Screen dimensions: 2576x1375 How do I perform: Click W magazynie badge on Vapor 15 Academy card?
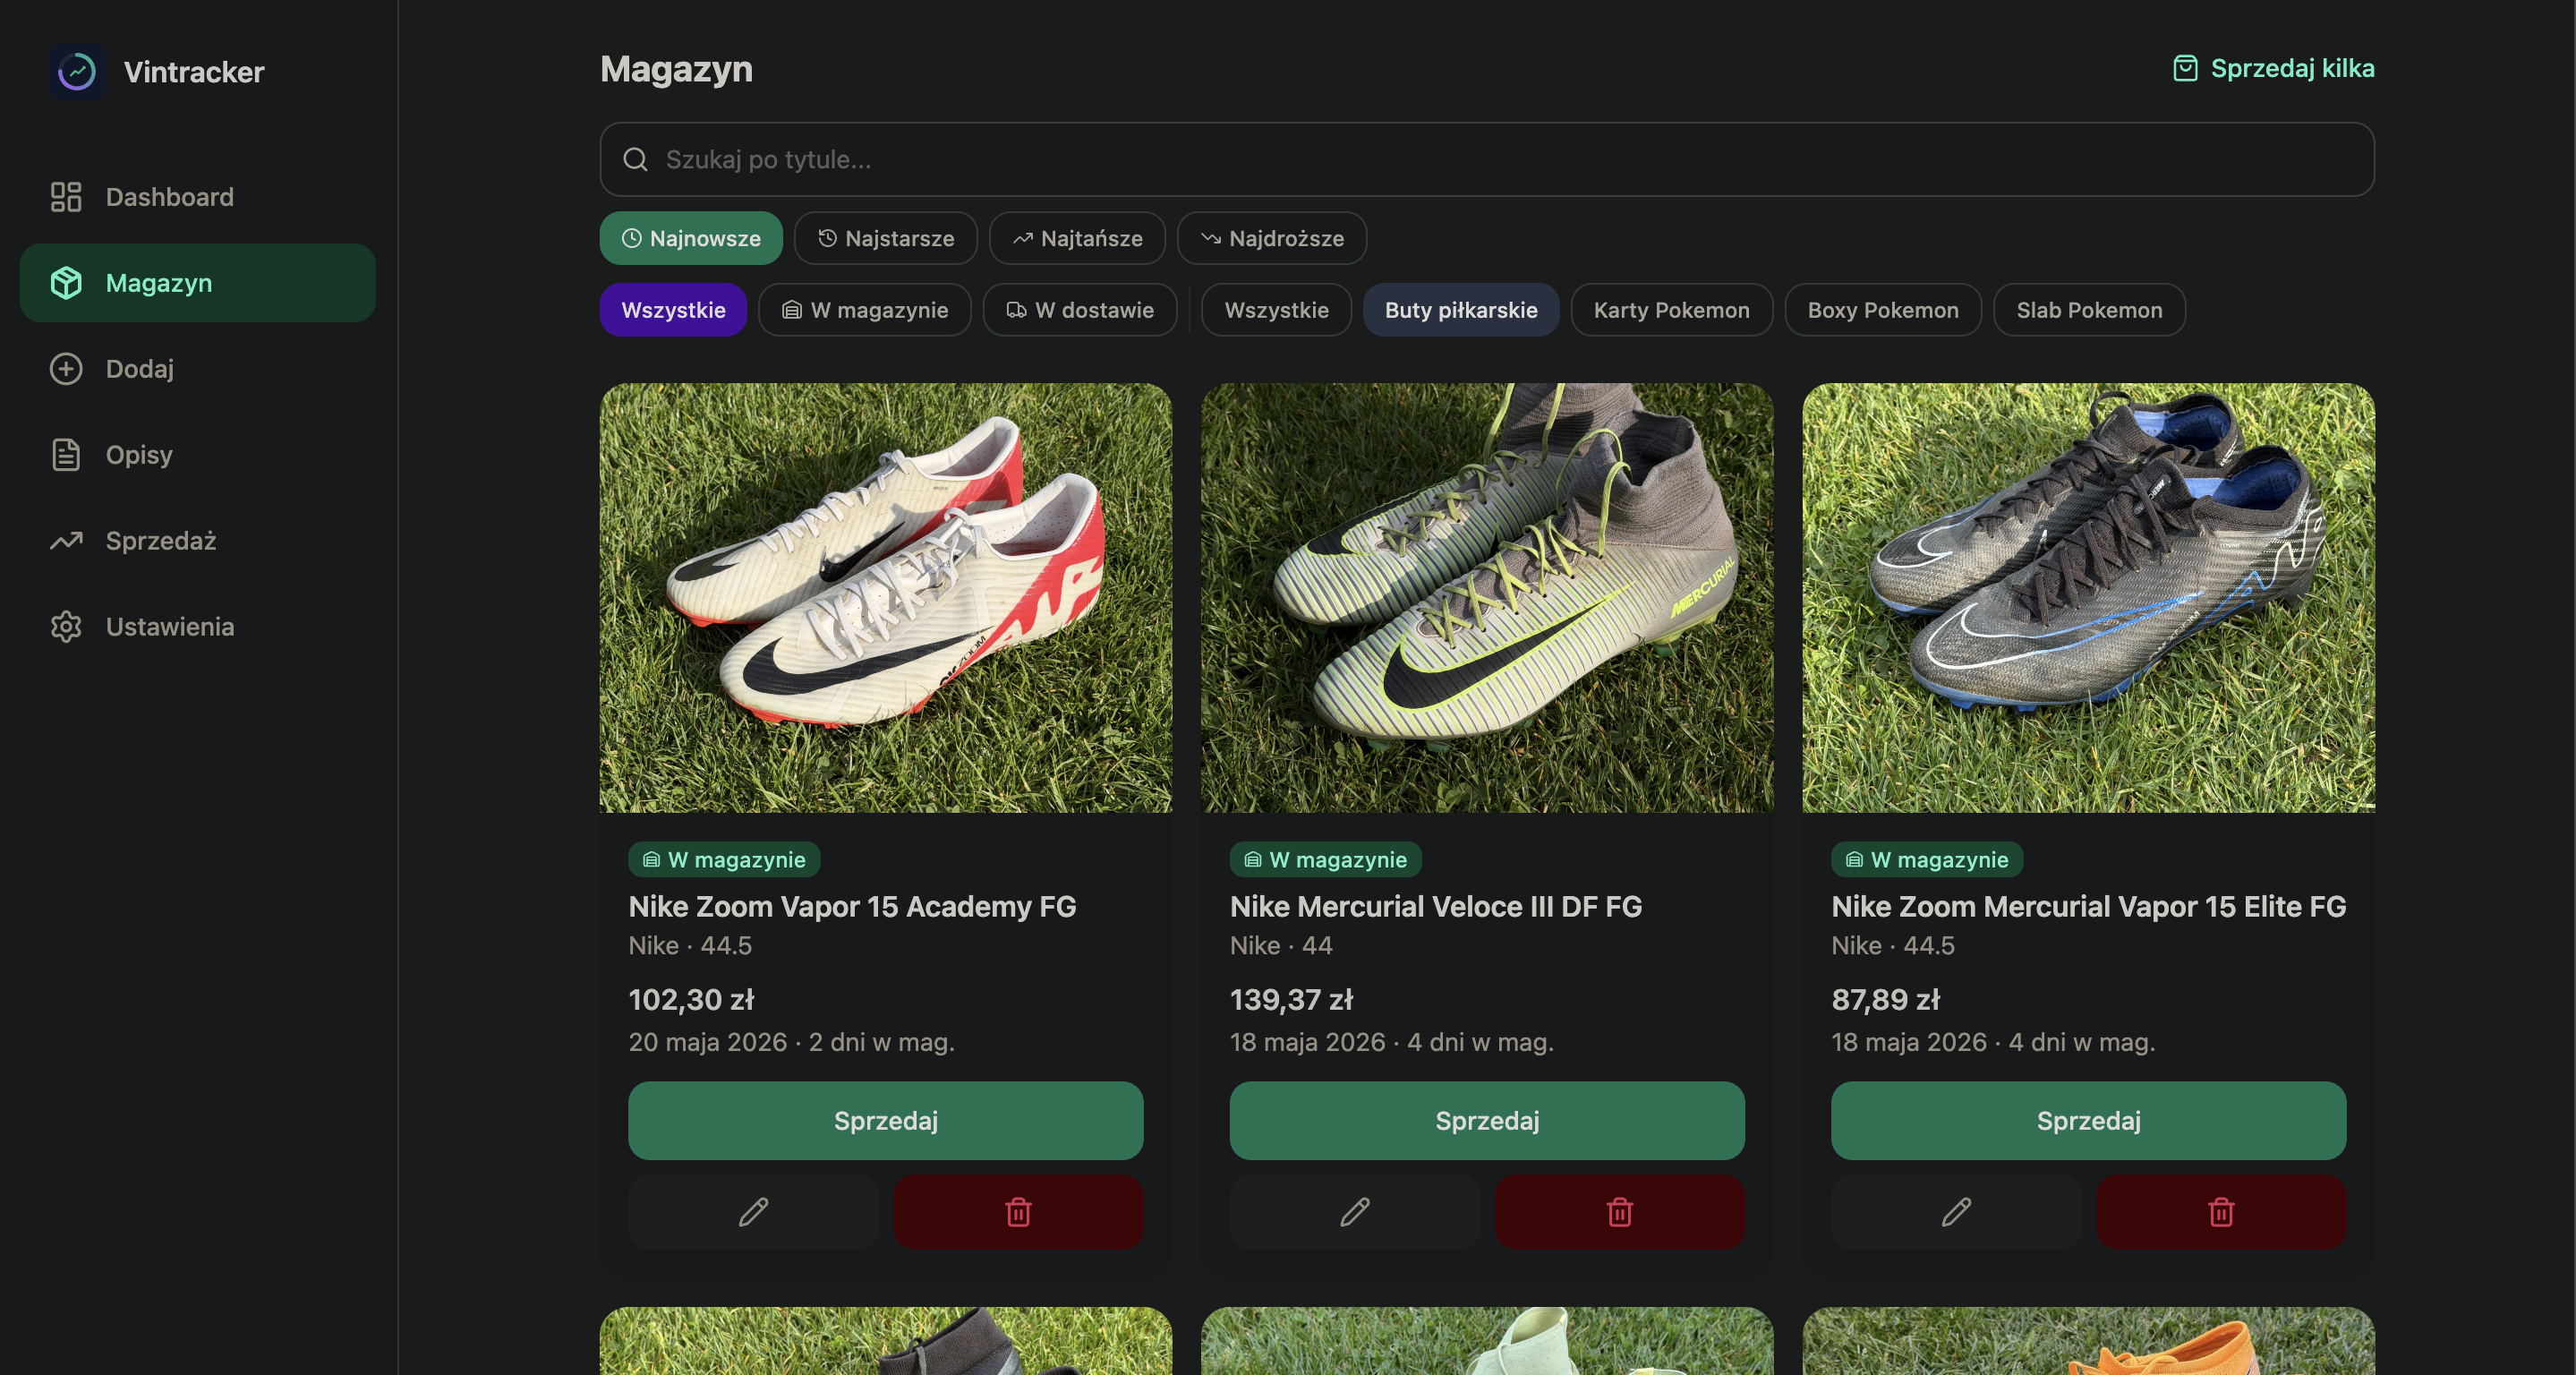pyautogui.click(x=724, y=860)
